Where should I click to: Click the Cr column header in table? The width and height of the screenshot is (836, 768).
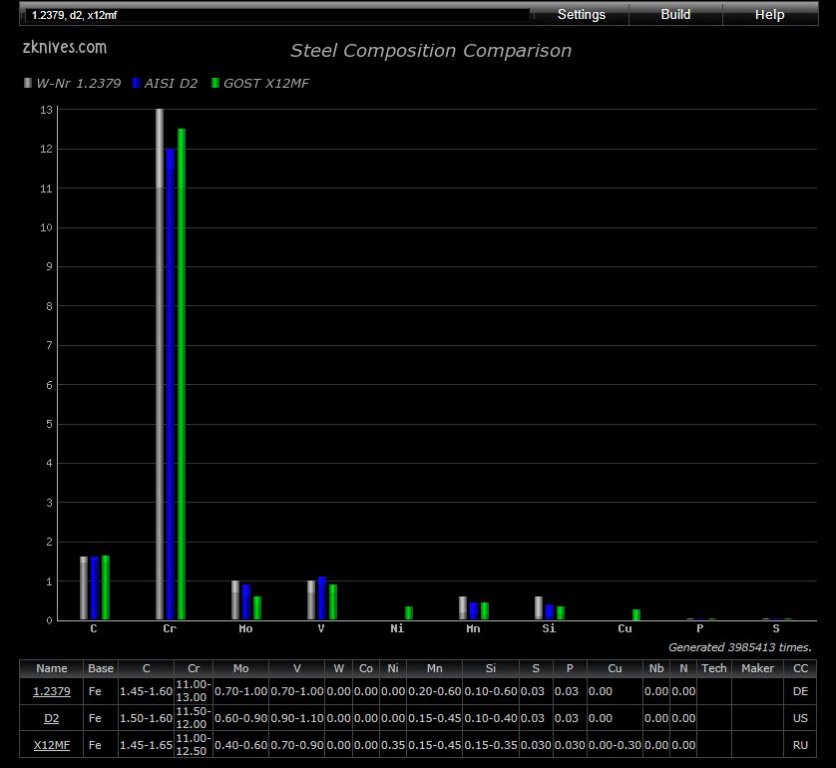click(193, 668)
